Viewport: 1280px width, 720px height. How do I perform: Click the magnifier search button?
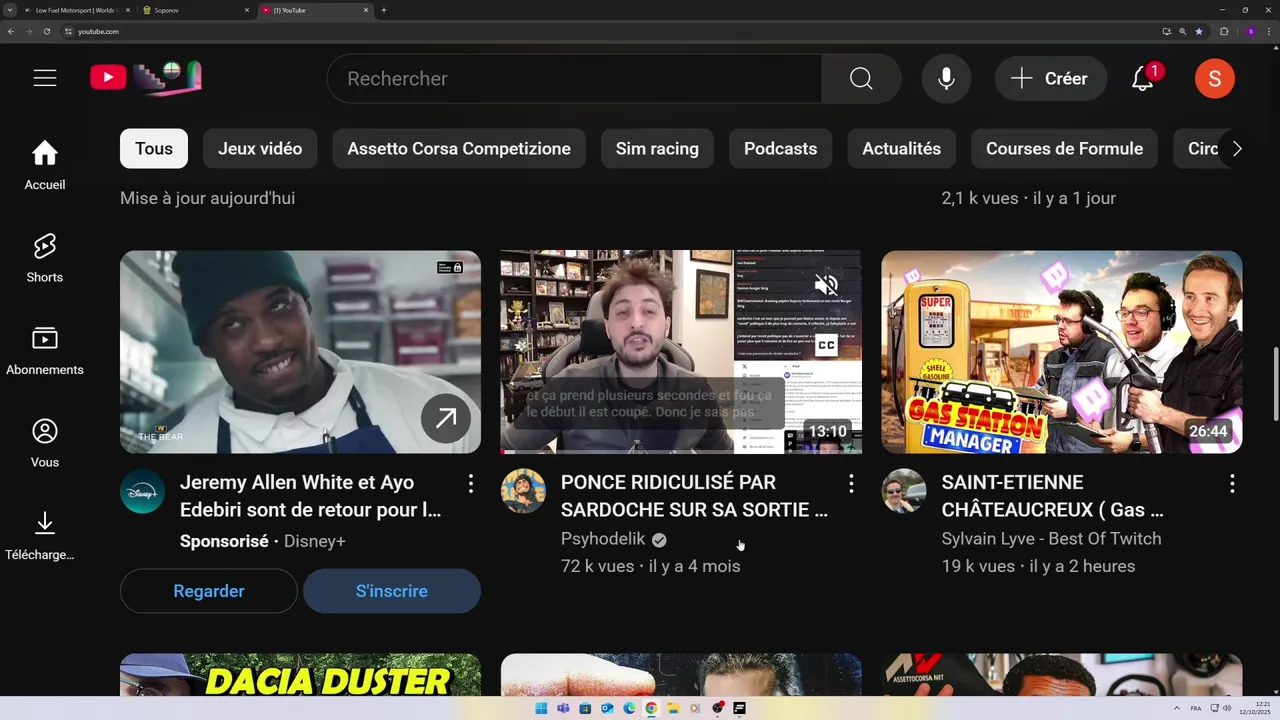tap(861, 78)
